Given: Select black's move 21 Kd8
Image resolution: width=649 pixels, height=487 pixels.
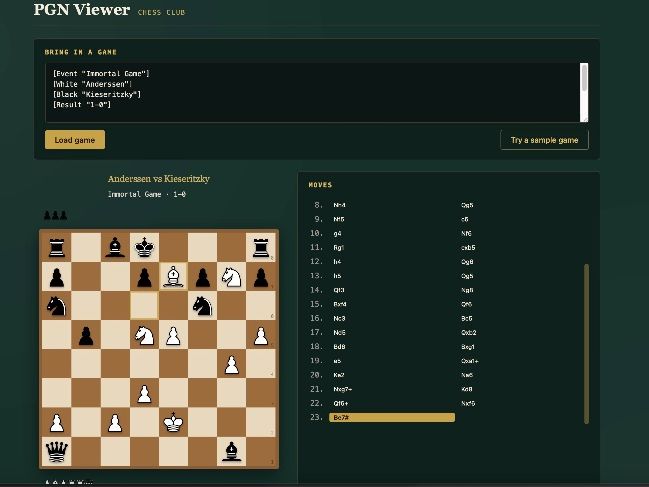Looking at the screenshot, I should coord(519,389).
